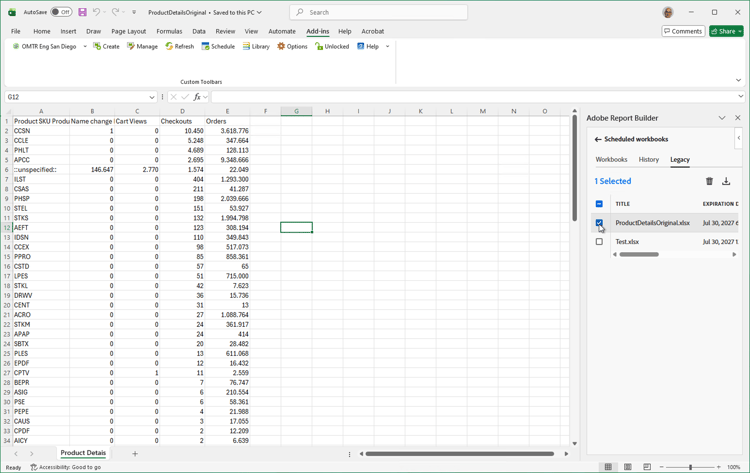Click the Insert Function fx icon
The image size is (750, 473).
pos(197,97)
